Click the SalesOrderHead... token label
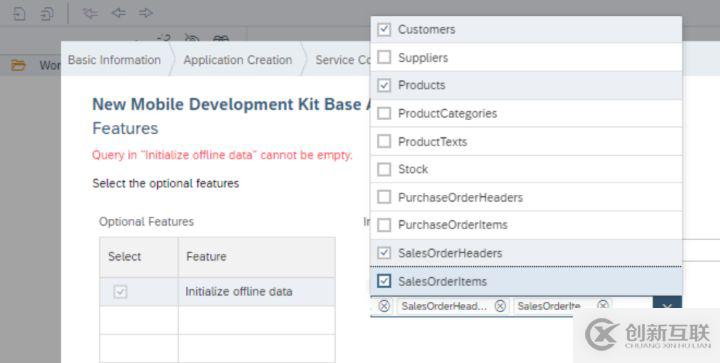 coord(444,306)
